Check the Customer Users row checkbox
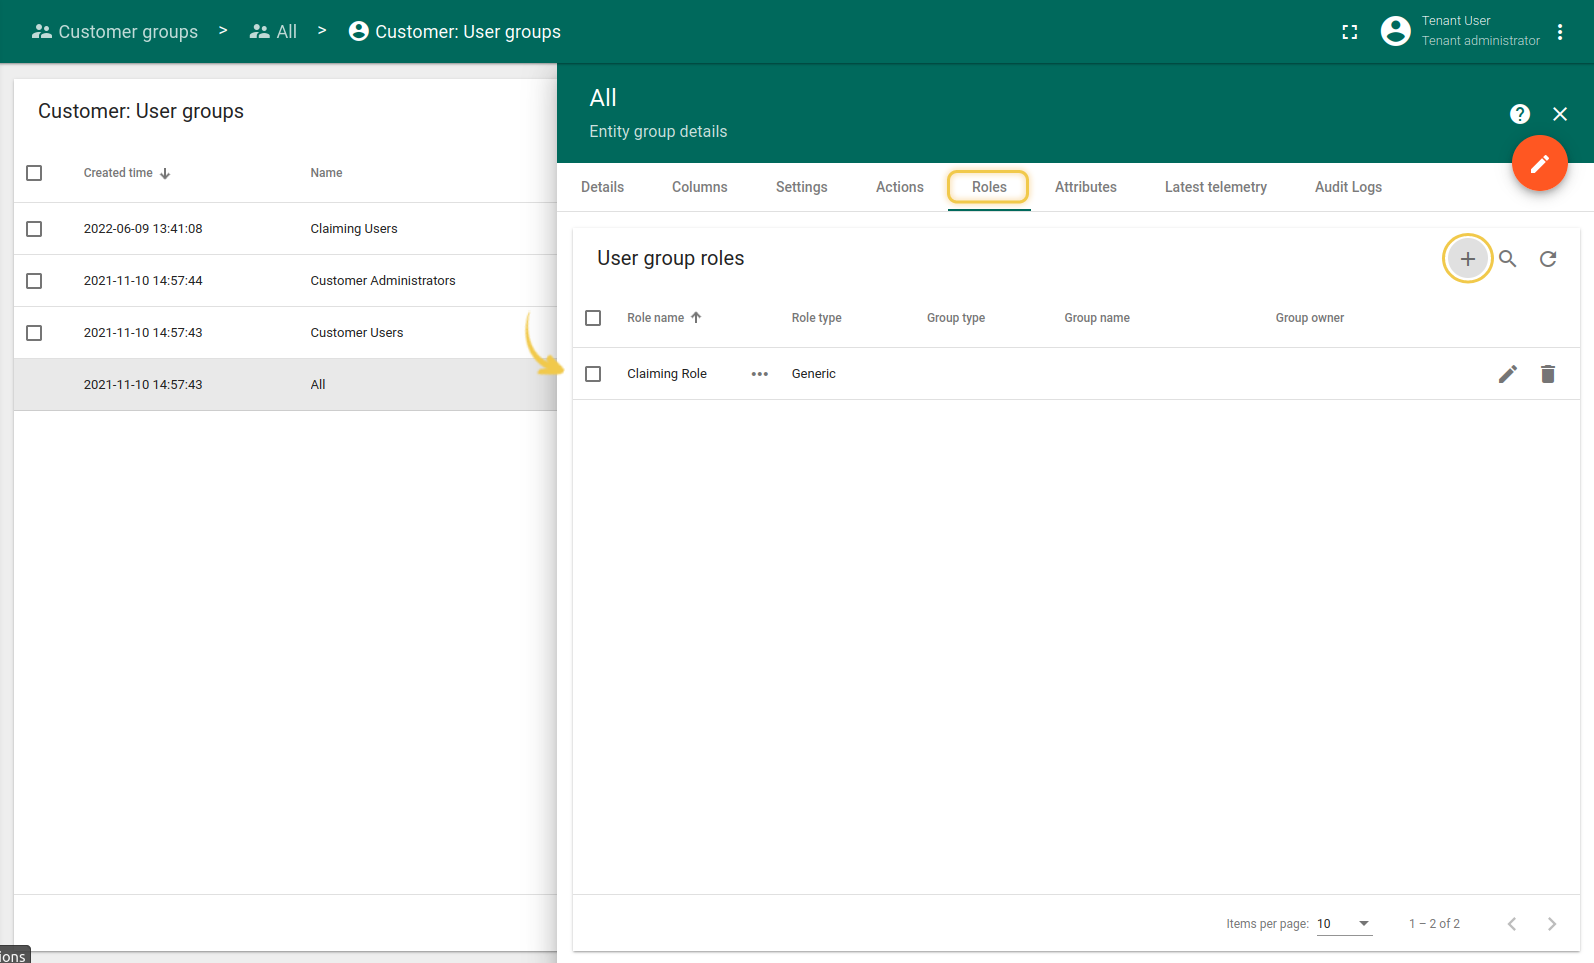This screenshot has height=963, width=1594. coord(34,333)
